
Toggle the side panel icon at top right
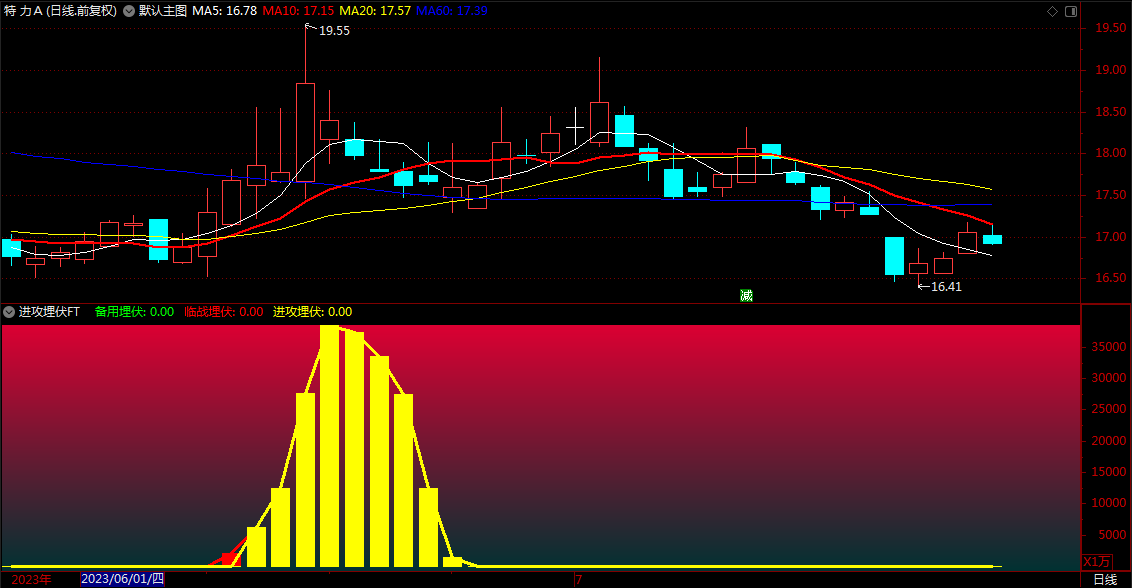pyautogui.click(x=1071, y=11)
